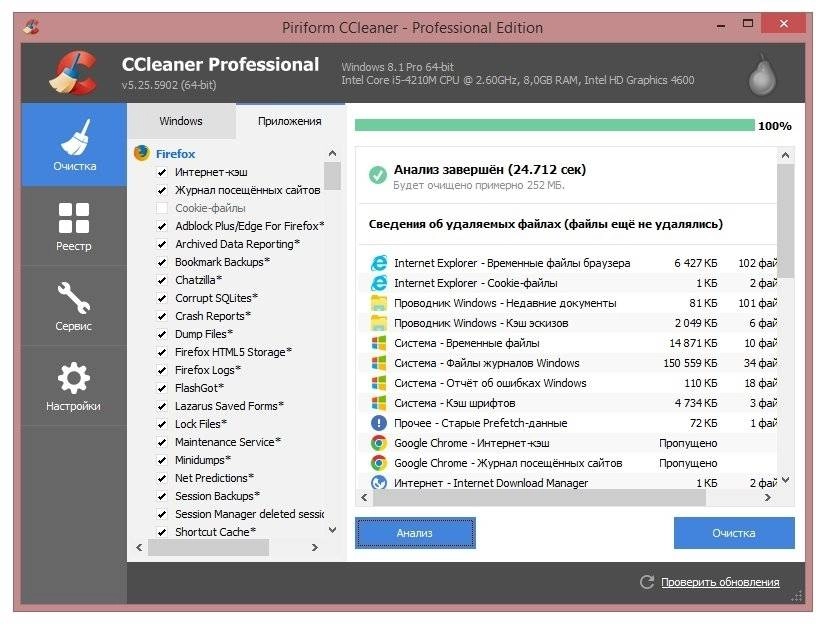Screen dimensions: 830x631
Task: Toggle Shortcut Cache checkbox
Action: coord(162,532)
